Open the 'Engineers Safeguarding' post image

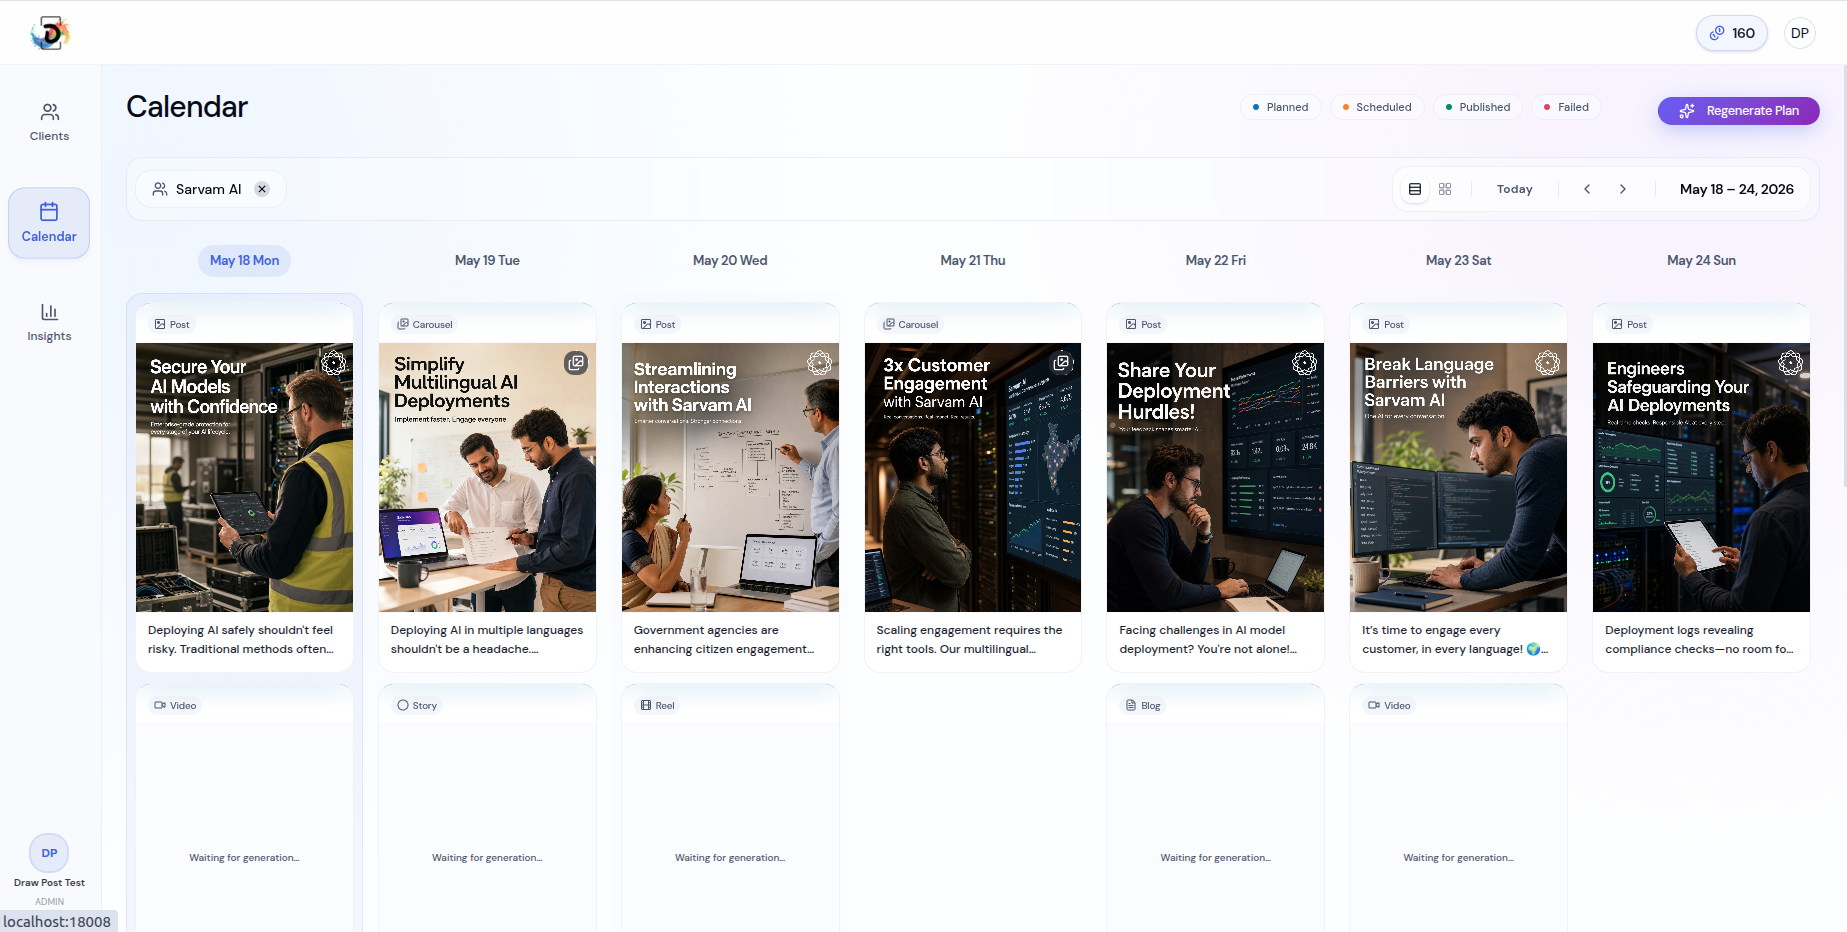point(1701,478)
